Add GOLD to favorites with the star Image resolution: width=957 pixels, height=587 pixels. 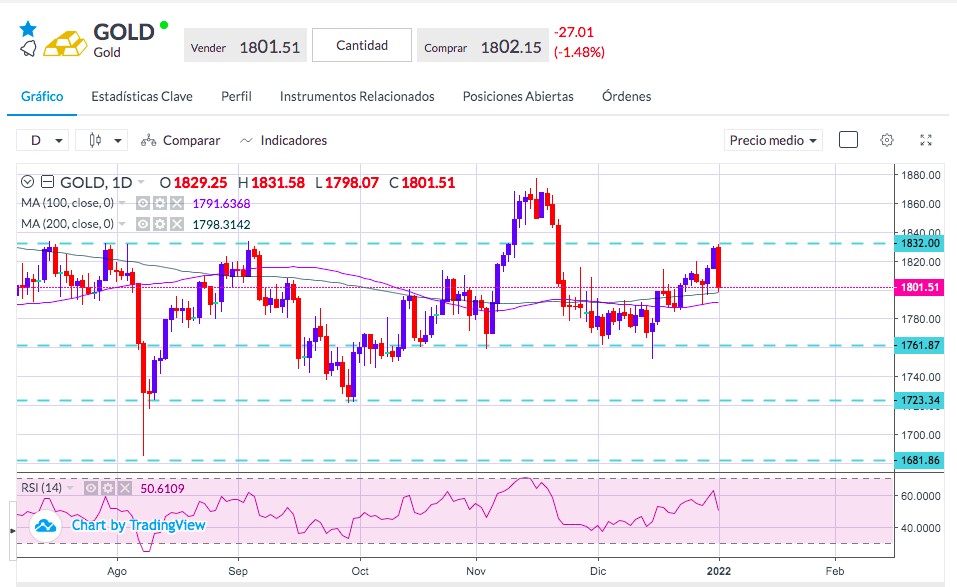pyautogui.click(x=28, y=29)
